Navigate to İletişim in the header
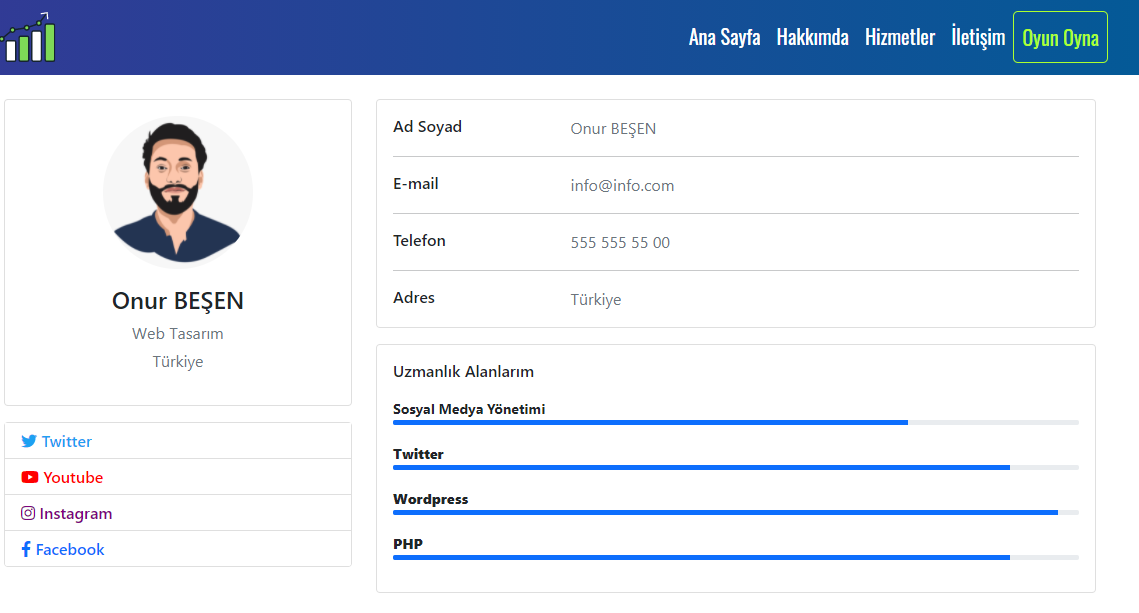 point(978,37)
